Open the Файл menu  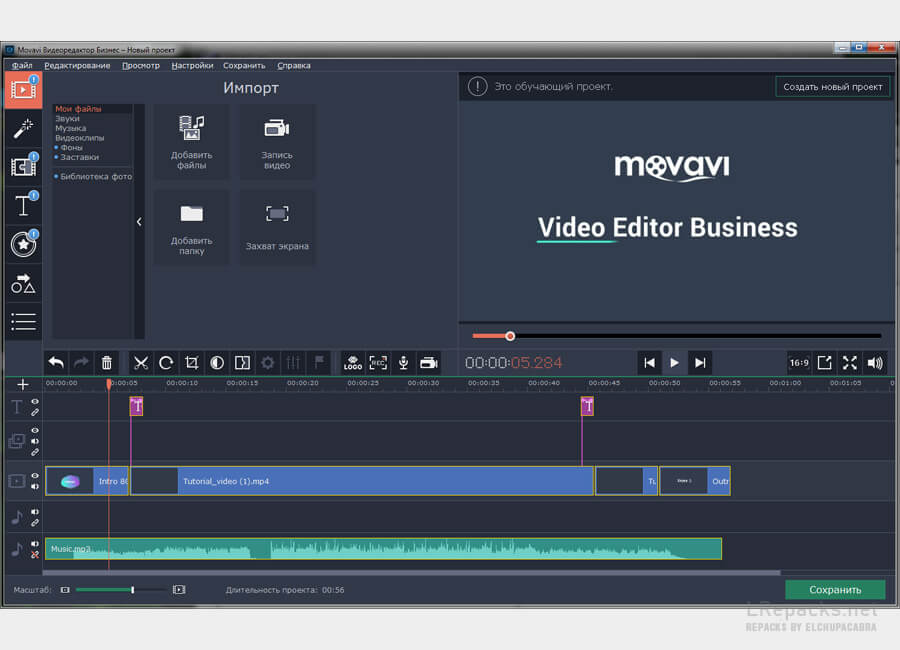[x=22, y=65]
